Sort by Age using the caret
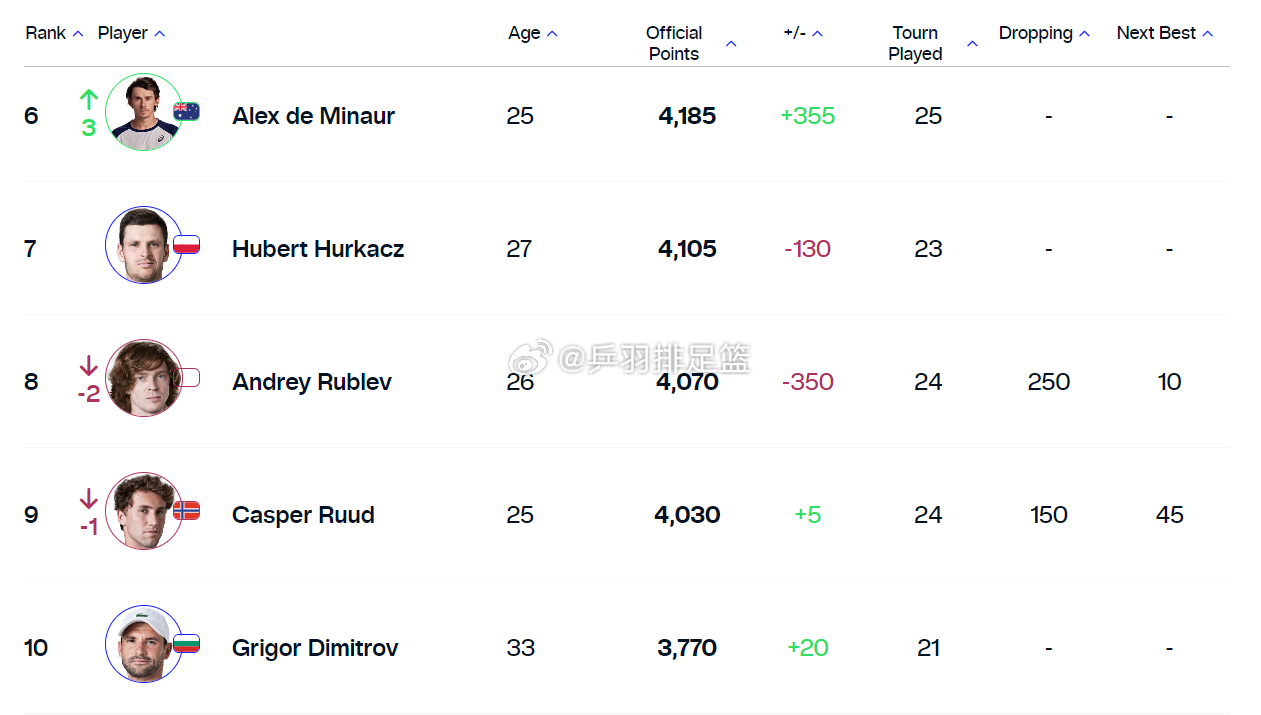1261x715 pixels. (552, 34)
